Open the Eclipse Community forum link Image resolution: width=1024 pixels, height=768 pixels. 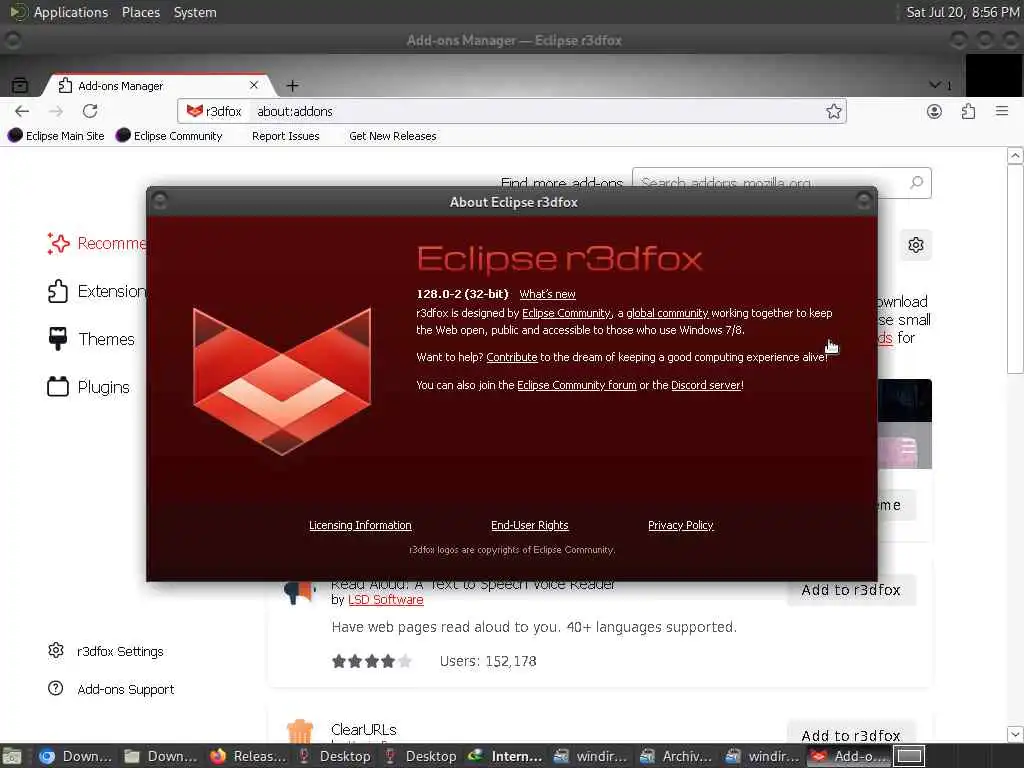(x=577, y=385)
